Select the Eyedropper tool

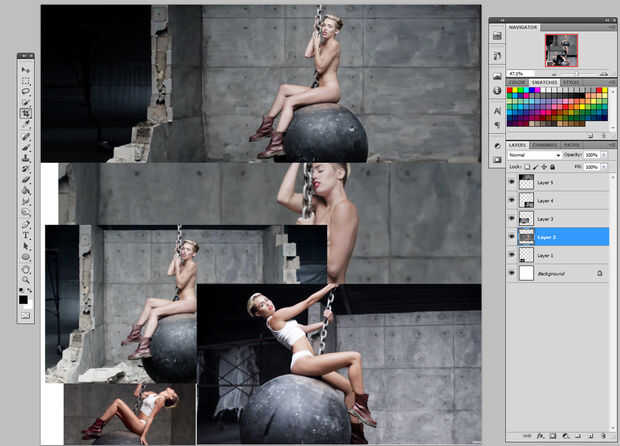(x=26, y=124)
